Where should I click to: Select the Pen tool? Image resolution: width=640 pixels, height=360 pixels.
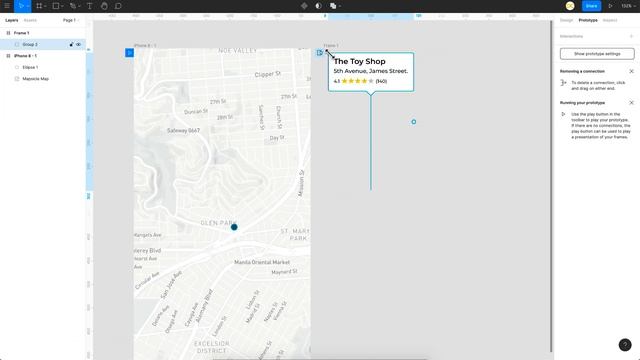click(73, 6)
